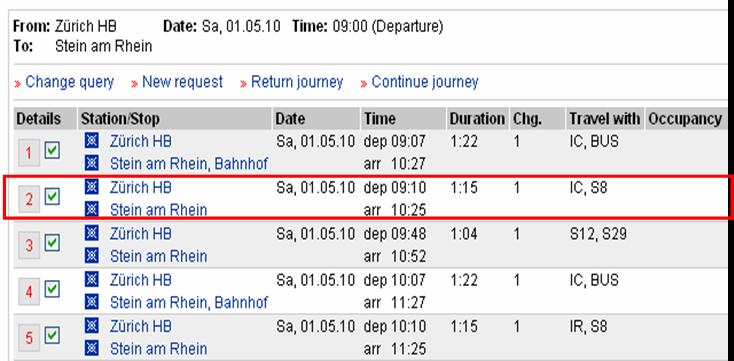Click station icon beside Stein am Rhein, Bahnhof in connection 1
Screen dimensions: 734x361
(92, 163)
